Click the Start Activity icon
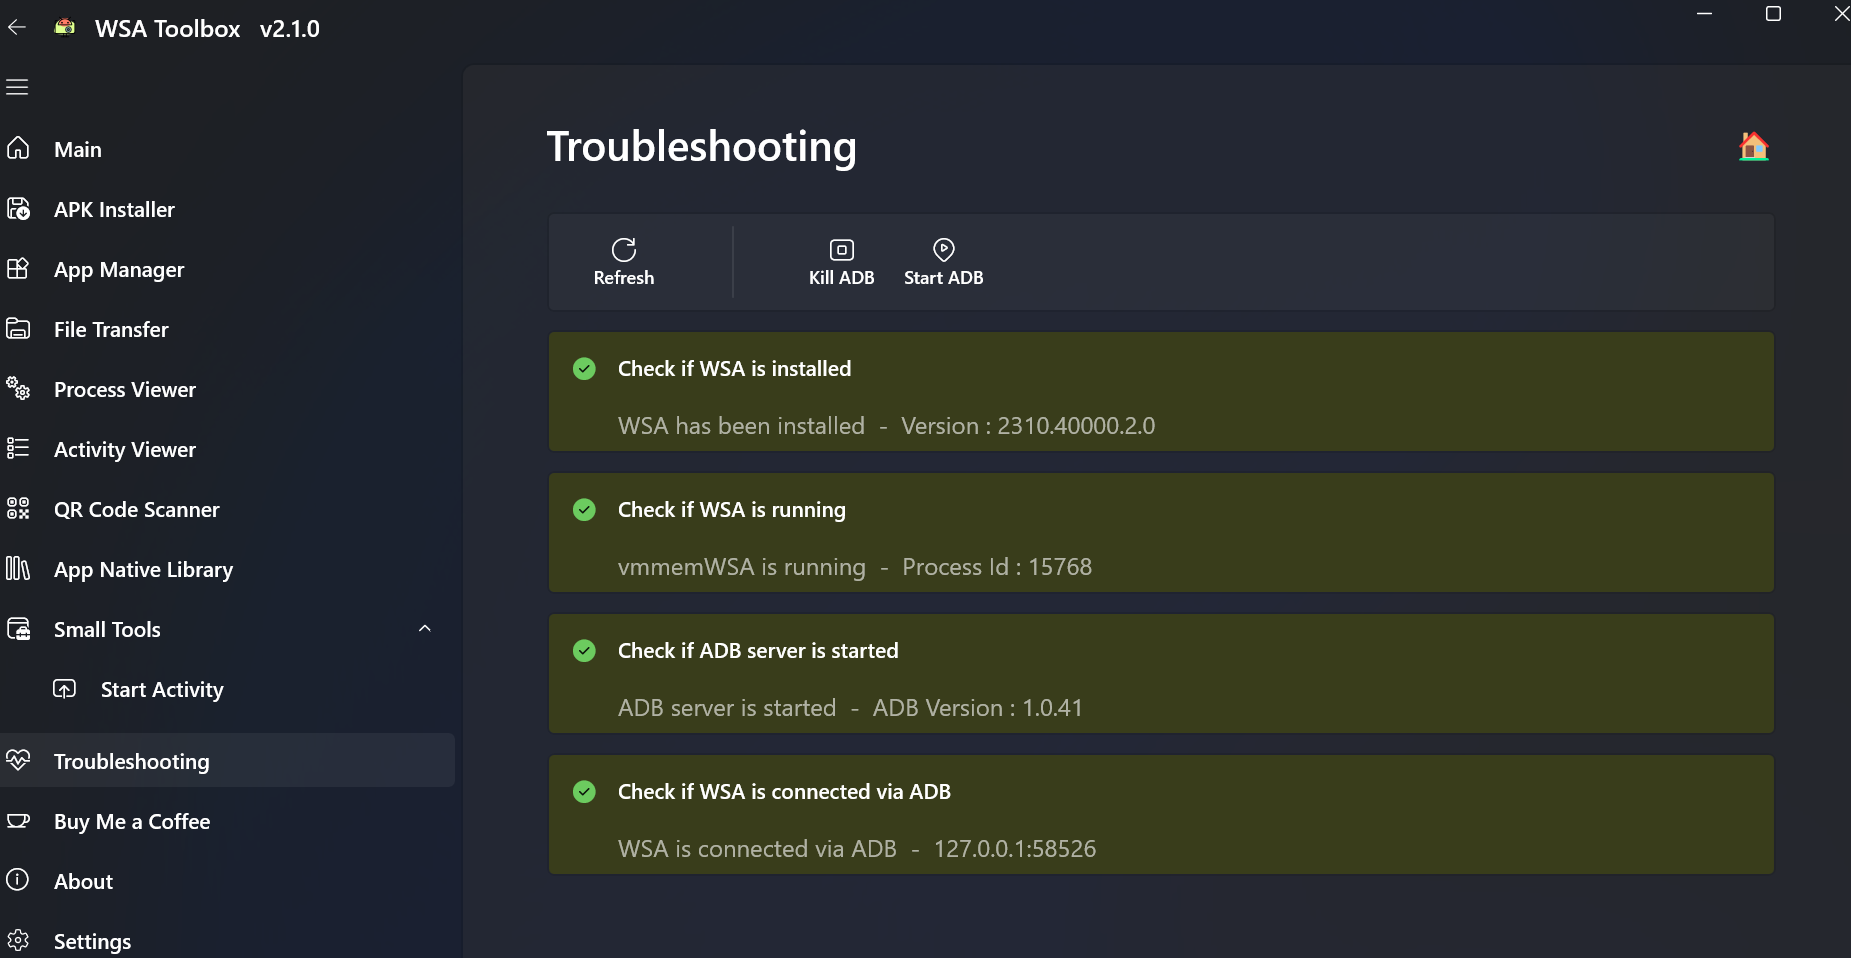The height and width of the screenshot is (958, 1851). point(65,689)
